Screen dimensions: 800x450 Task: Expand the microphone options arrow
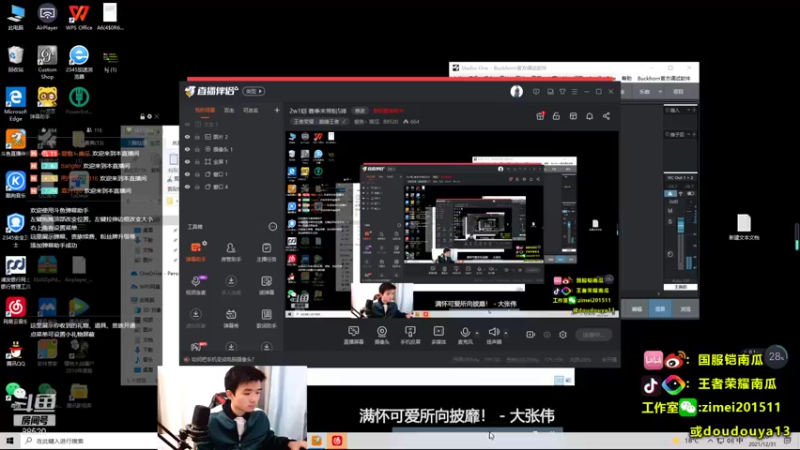point(477,333)
